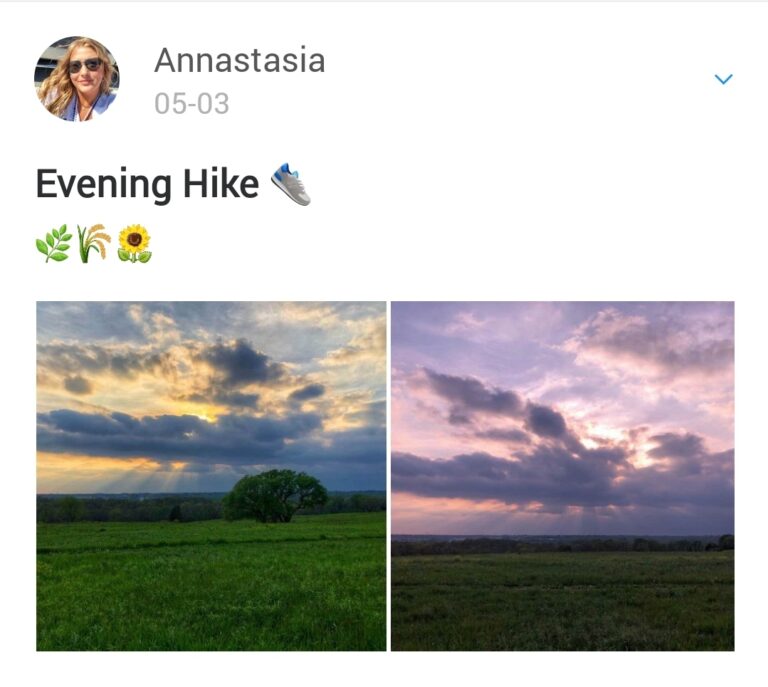Click the sneaker emoji
Screen dimensions: 768x687
click(x=291, y=185)
